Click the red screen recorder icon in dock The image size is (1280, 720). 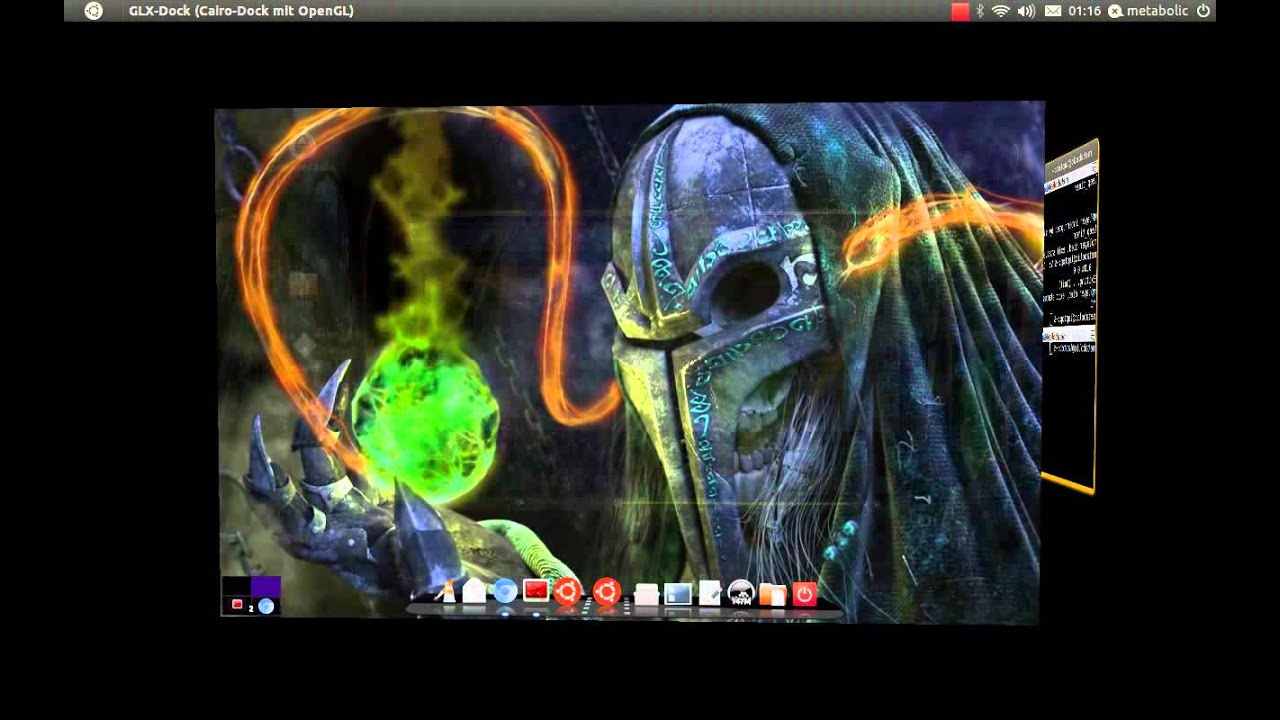click(536, 591)
